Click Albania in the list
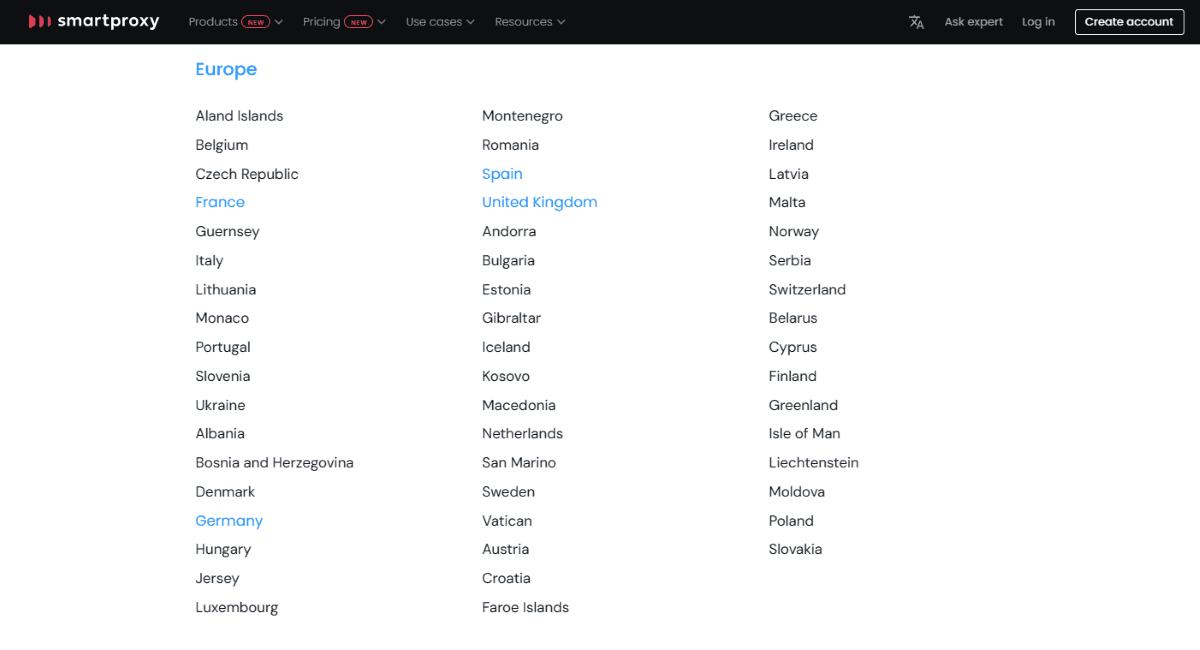This screenshot has width=1200, height=650. tap(220, 433)
